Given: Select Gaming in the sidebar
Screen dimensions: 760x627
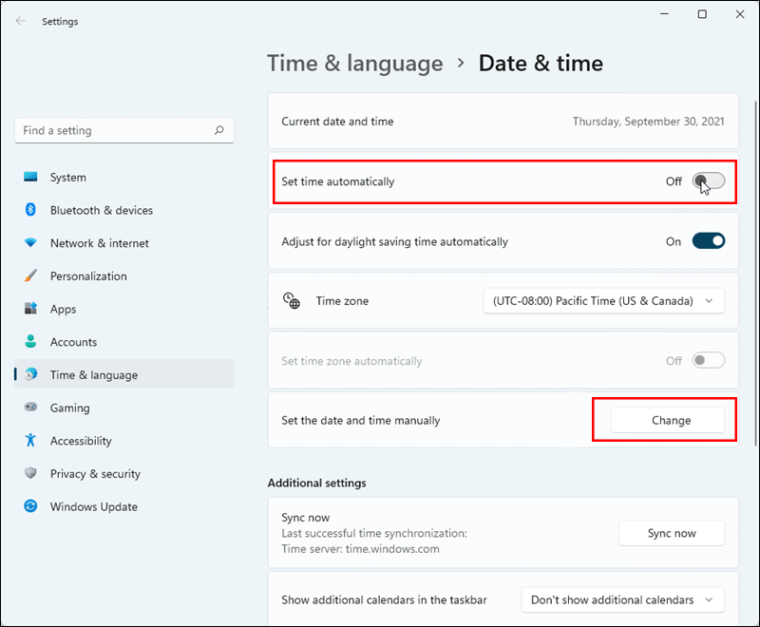Looking at the screenshot, I should 124,408.
